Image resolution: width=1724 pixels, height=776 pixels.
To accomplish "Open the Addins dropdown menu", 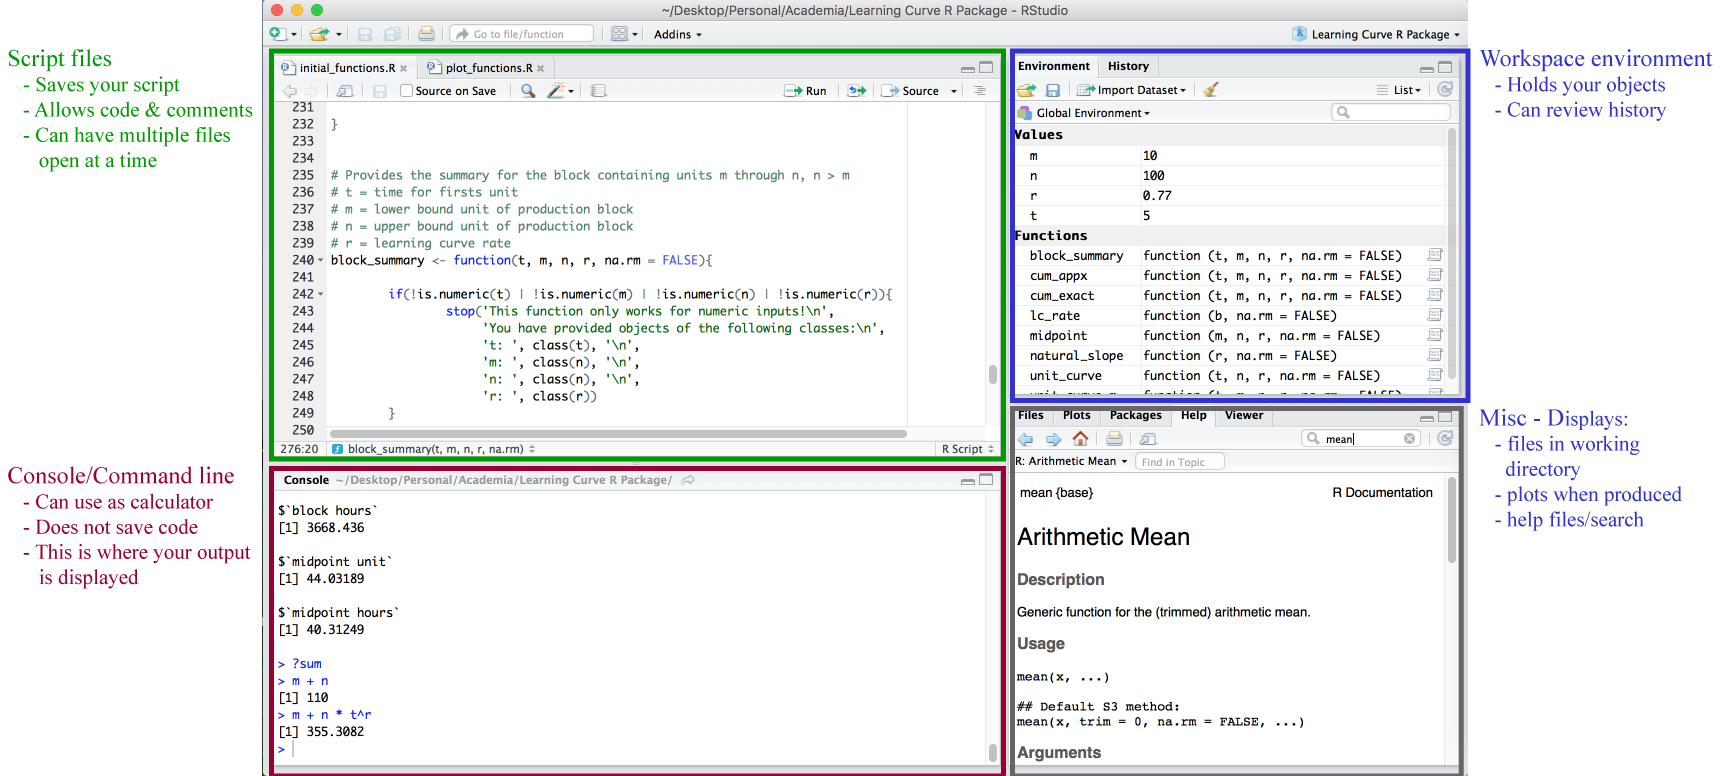I will [678, 34].
